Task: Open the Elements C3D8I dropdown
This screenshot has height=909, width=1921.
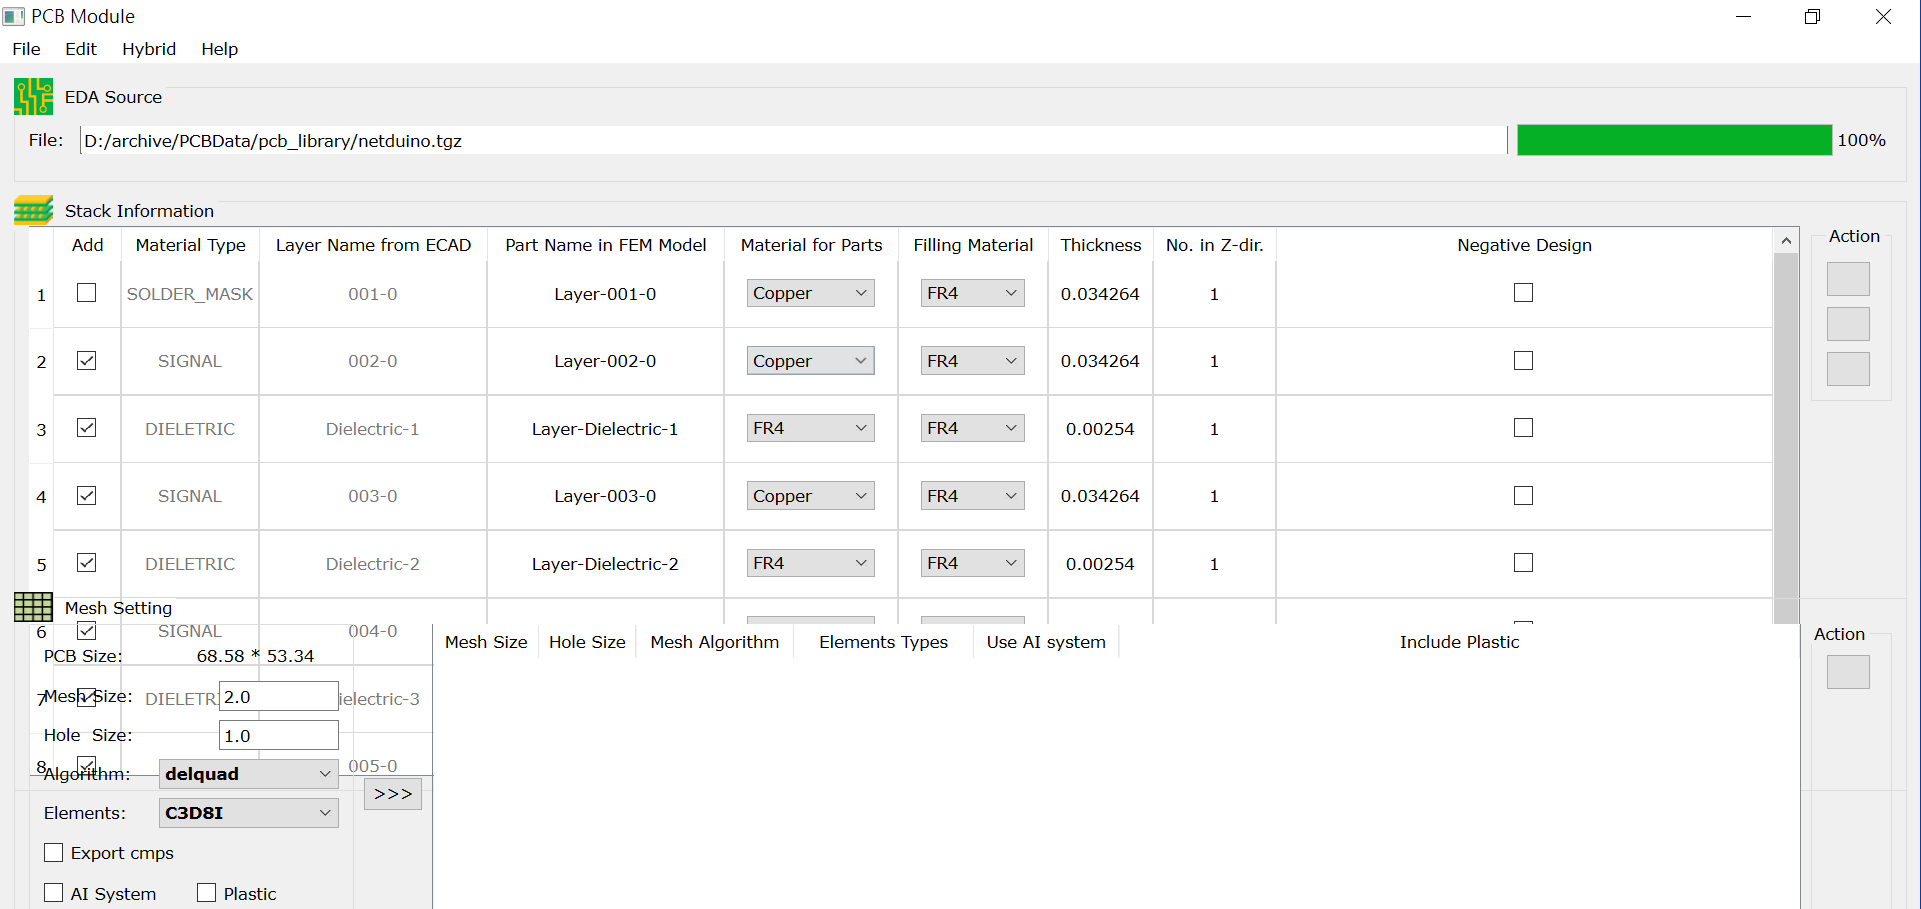Action: pyautogui.click(x=248, y=813)
